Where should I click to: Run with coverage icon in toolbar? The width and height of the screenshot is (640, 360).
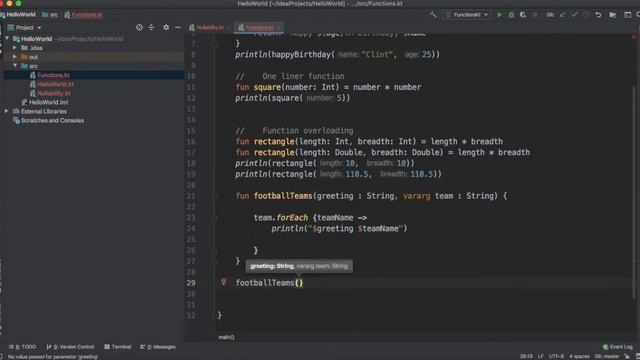[523, 15]
